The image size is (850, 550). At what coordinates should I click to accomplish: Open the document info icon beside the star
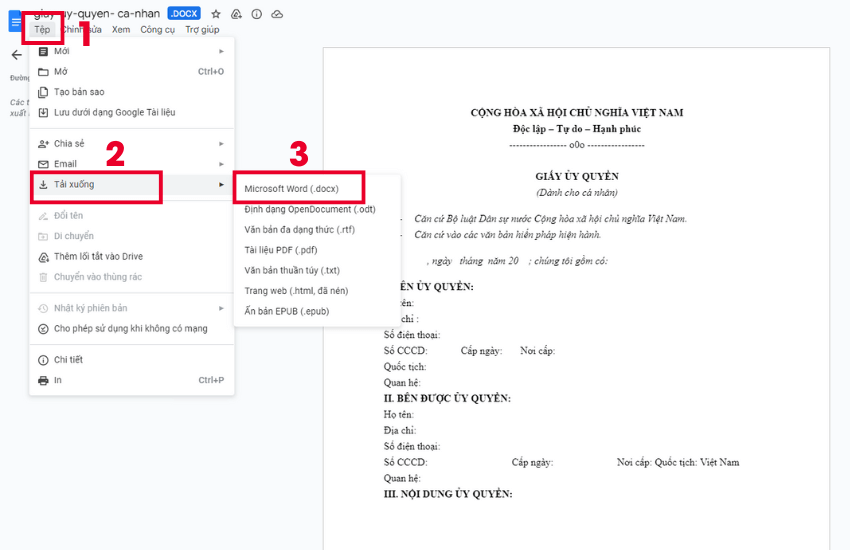(x=256, y=14)
